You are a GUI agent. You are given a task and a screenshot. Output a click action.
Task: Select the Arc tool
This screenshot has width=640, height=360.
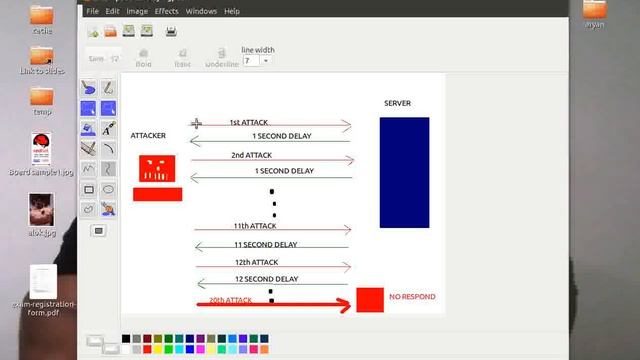click(x=108, y=149)
